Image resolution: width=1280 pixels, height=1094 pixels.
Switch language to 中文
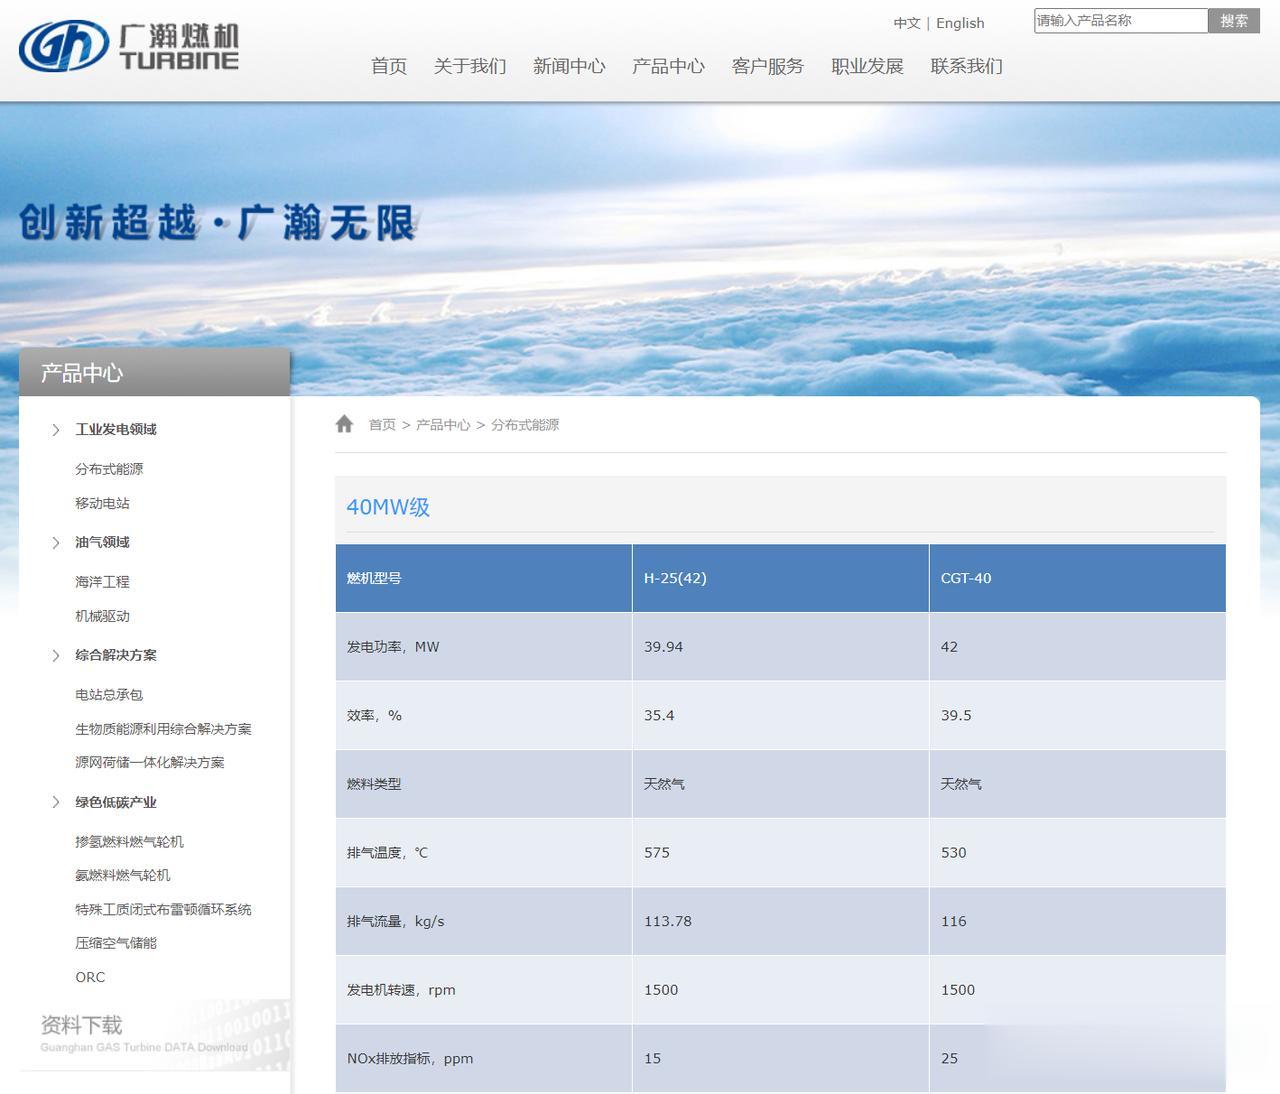[907, 23]
